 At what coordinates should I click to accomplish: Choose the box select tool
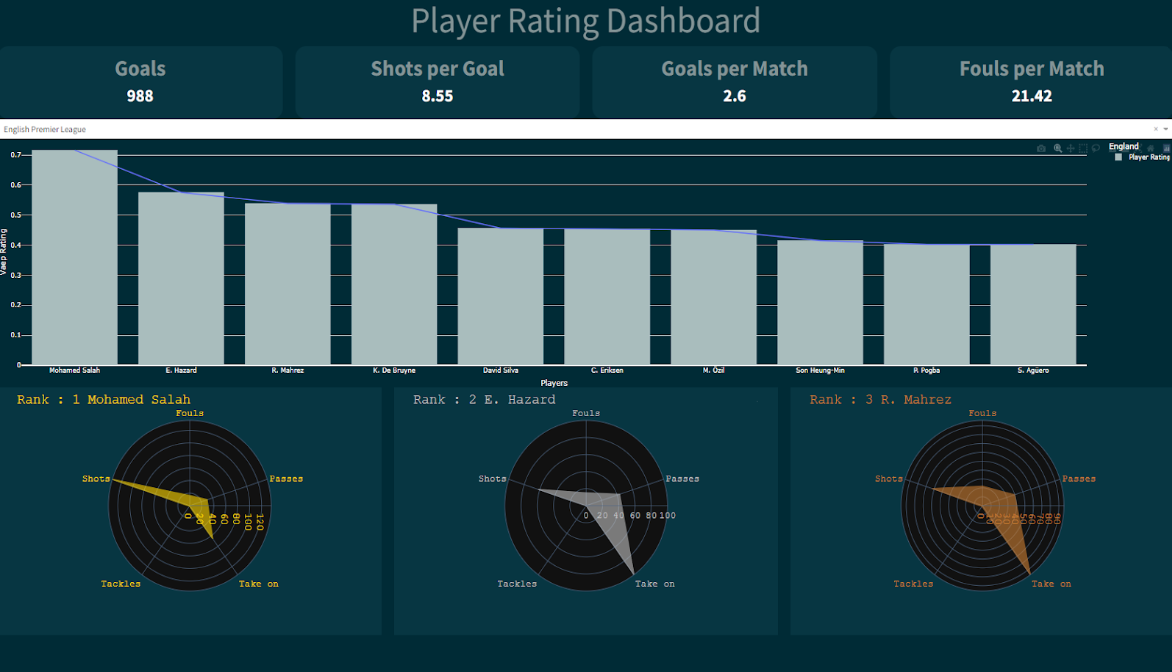[x=1083, y=148]
